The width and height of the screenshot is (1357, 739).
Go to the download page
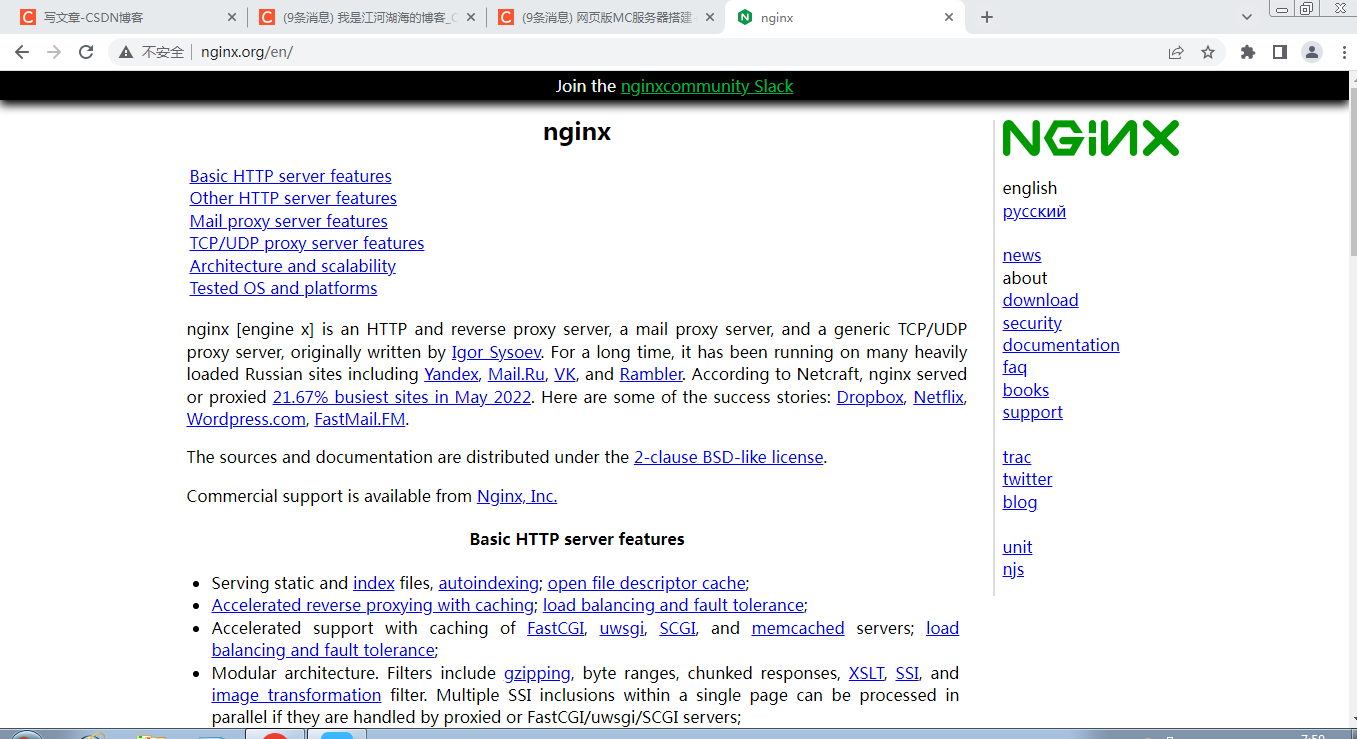tap(1040, 300)
